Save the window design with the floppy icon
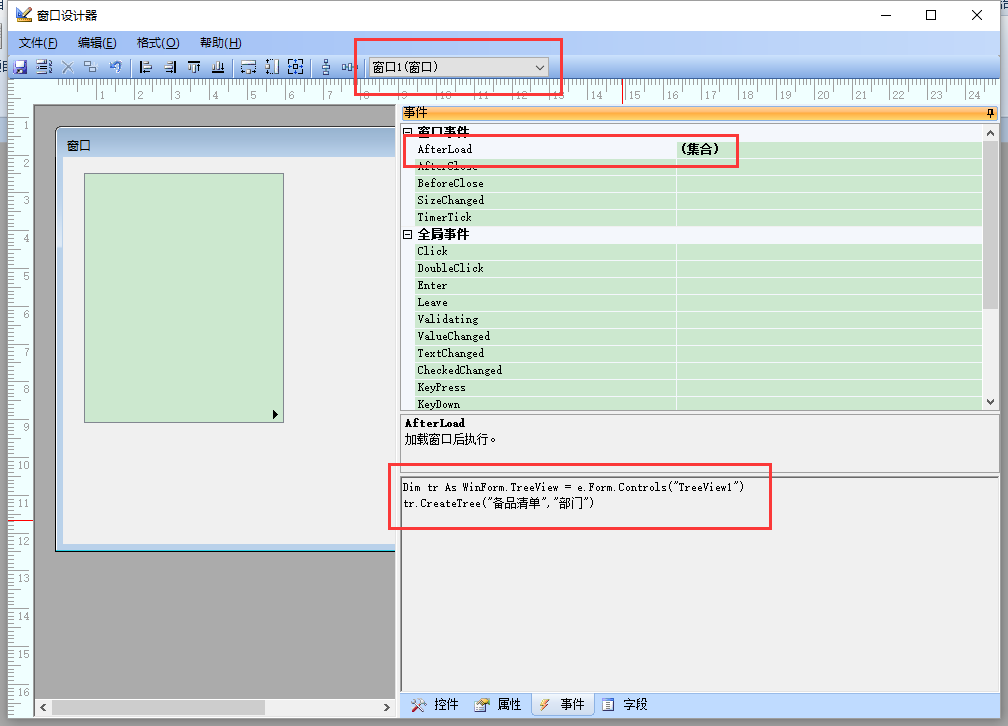 click(20, 67)
